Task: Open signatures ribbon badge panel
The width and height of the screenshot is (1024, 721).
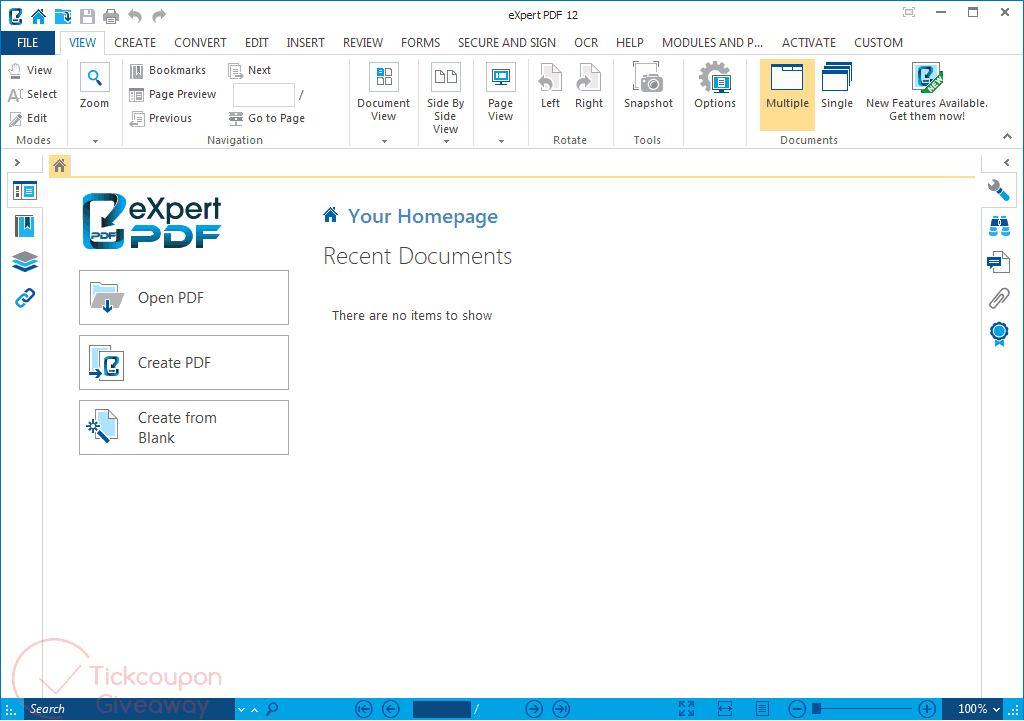Action: coord(999,334)
